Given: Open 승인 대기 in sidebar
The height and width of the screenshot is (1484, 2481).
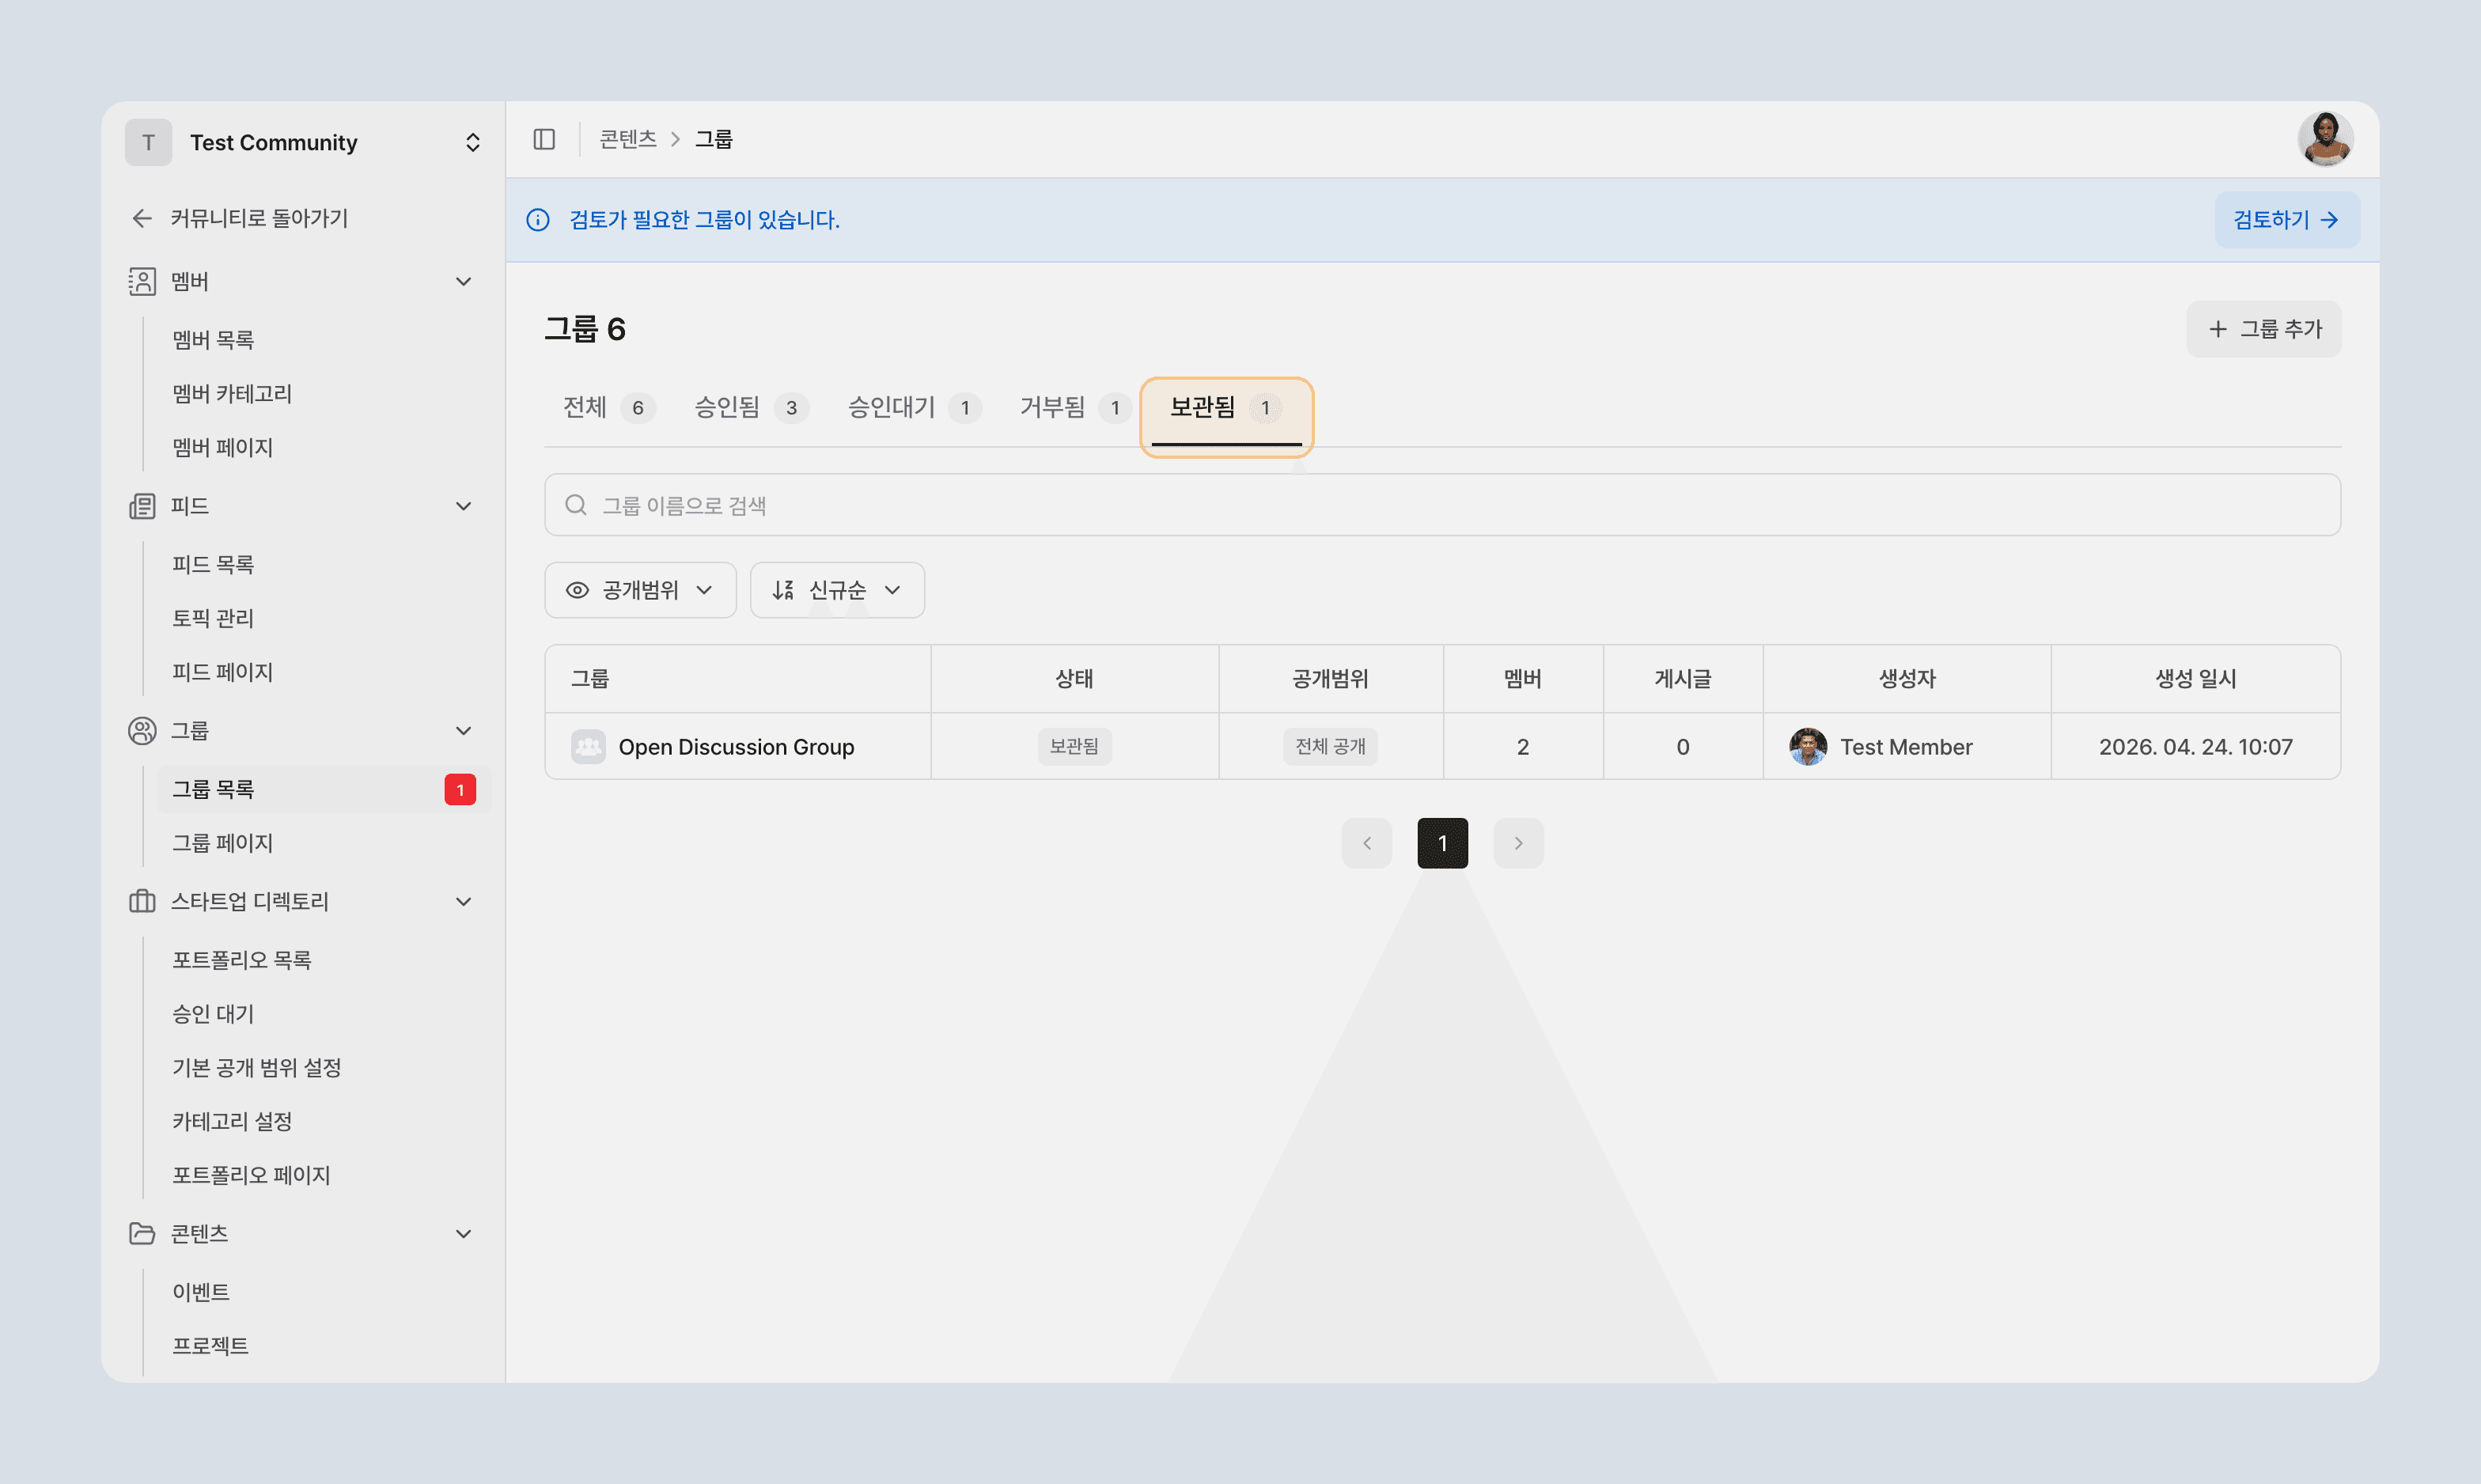Looking at the screenshot, I should click(213, 1014).
